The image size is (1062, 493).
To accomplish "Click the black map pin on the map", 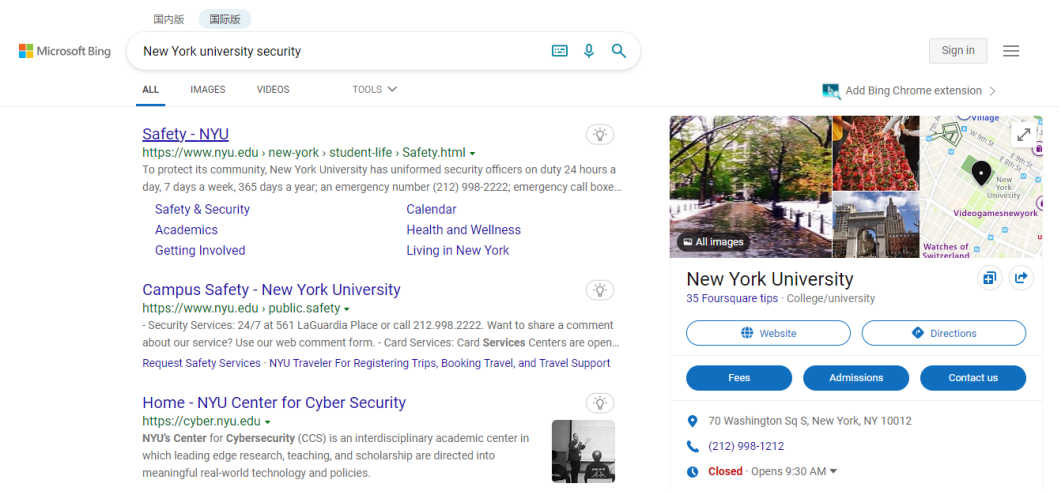I will click(981, 173).
